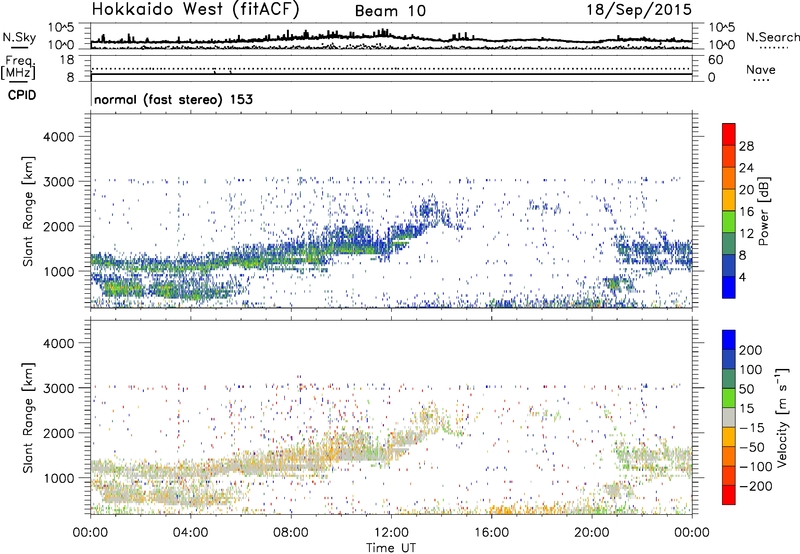Click the 4000 tick label on power panel
This screenshot has width=800, height=554.
pyautogui.click(x=59, y=137)
